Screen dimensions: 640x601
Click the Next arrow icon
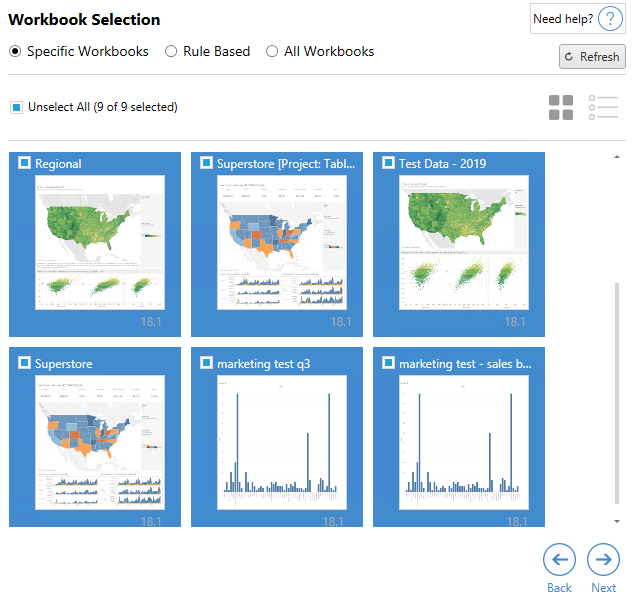(x=603, y=560)
